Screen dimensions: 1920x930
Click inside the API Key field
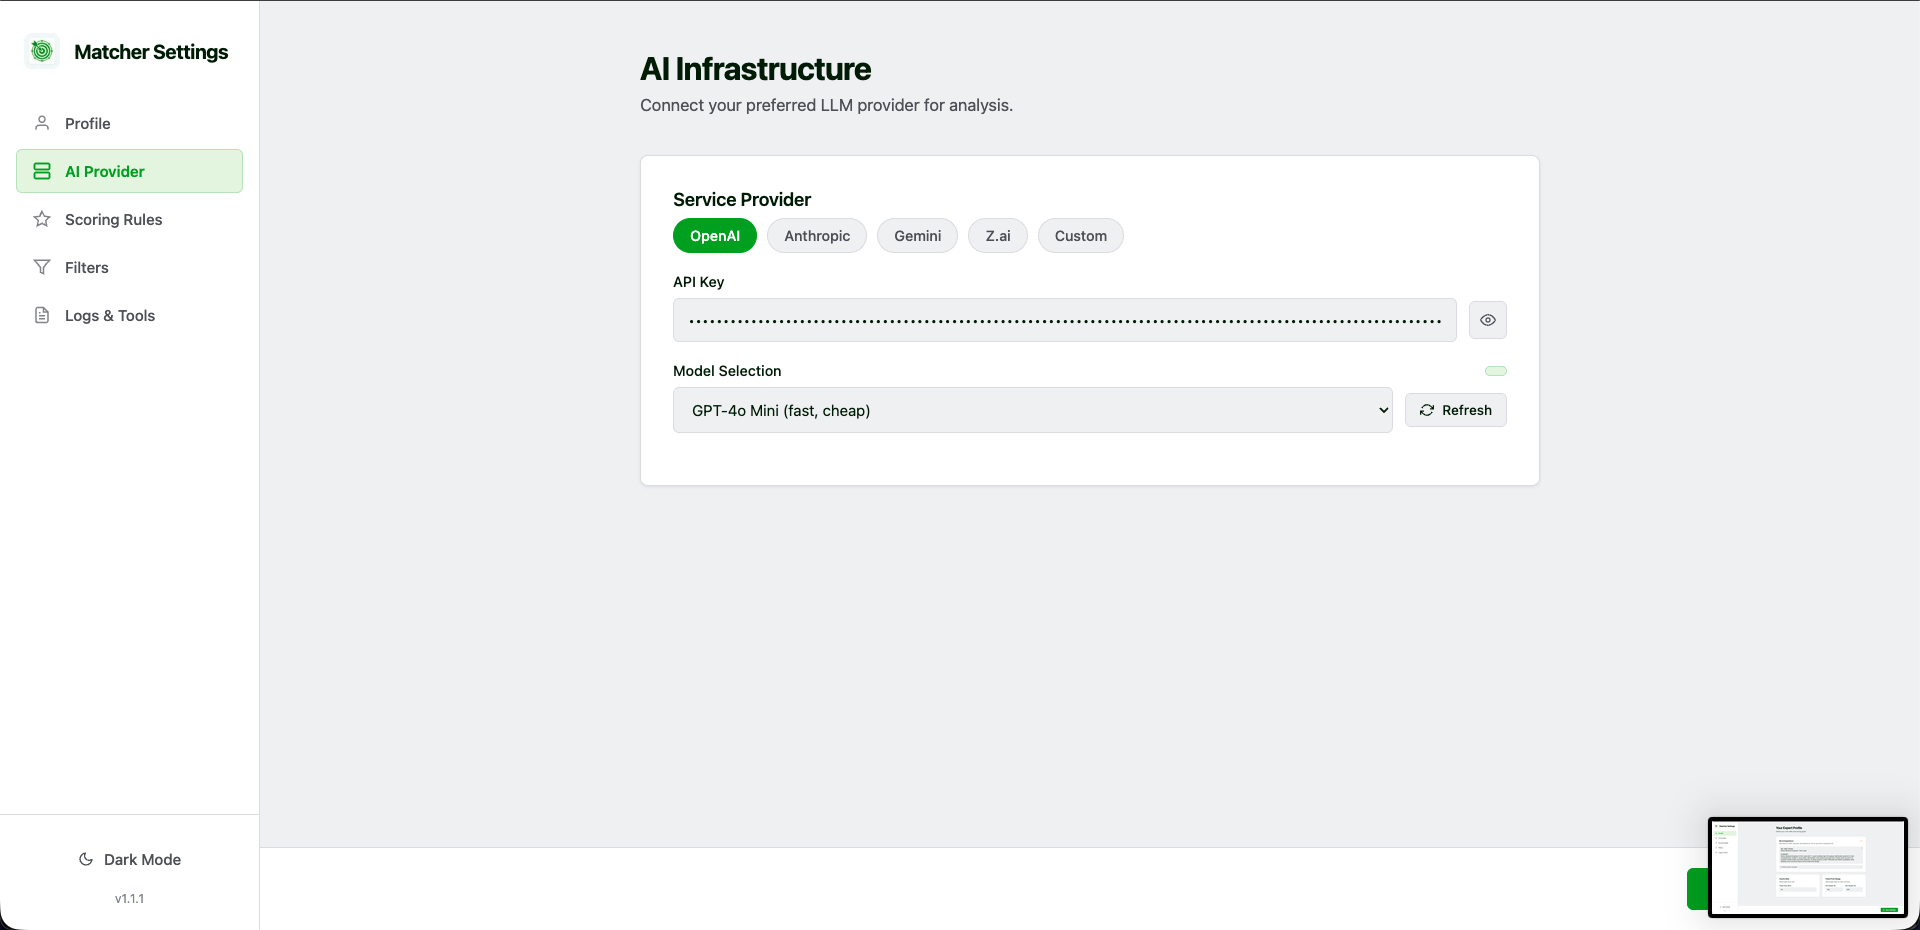click(1063, 320)
